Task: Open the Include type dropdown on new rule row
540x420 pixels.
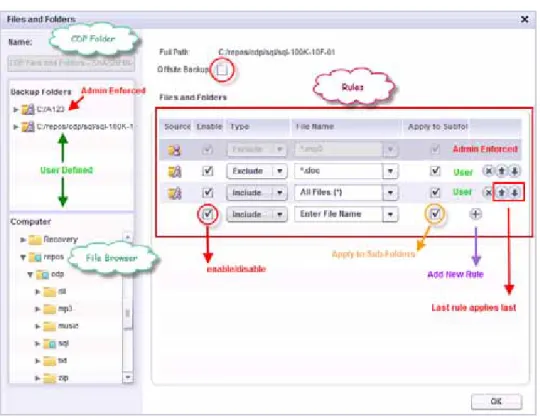Action: (x=257, y=214)
